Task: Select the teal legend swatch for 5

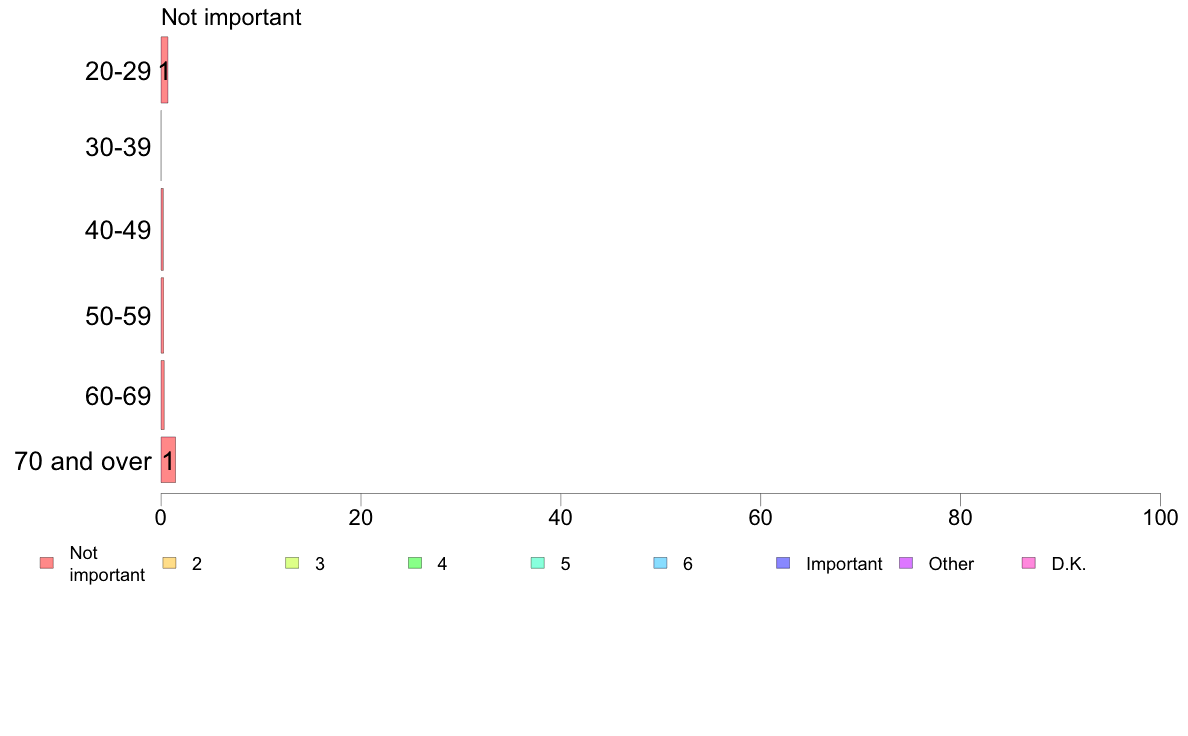Action: point(537,563)
